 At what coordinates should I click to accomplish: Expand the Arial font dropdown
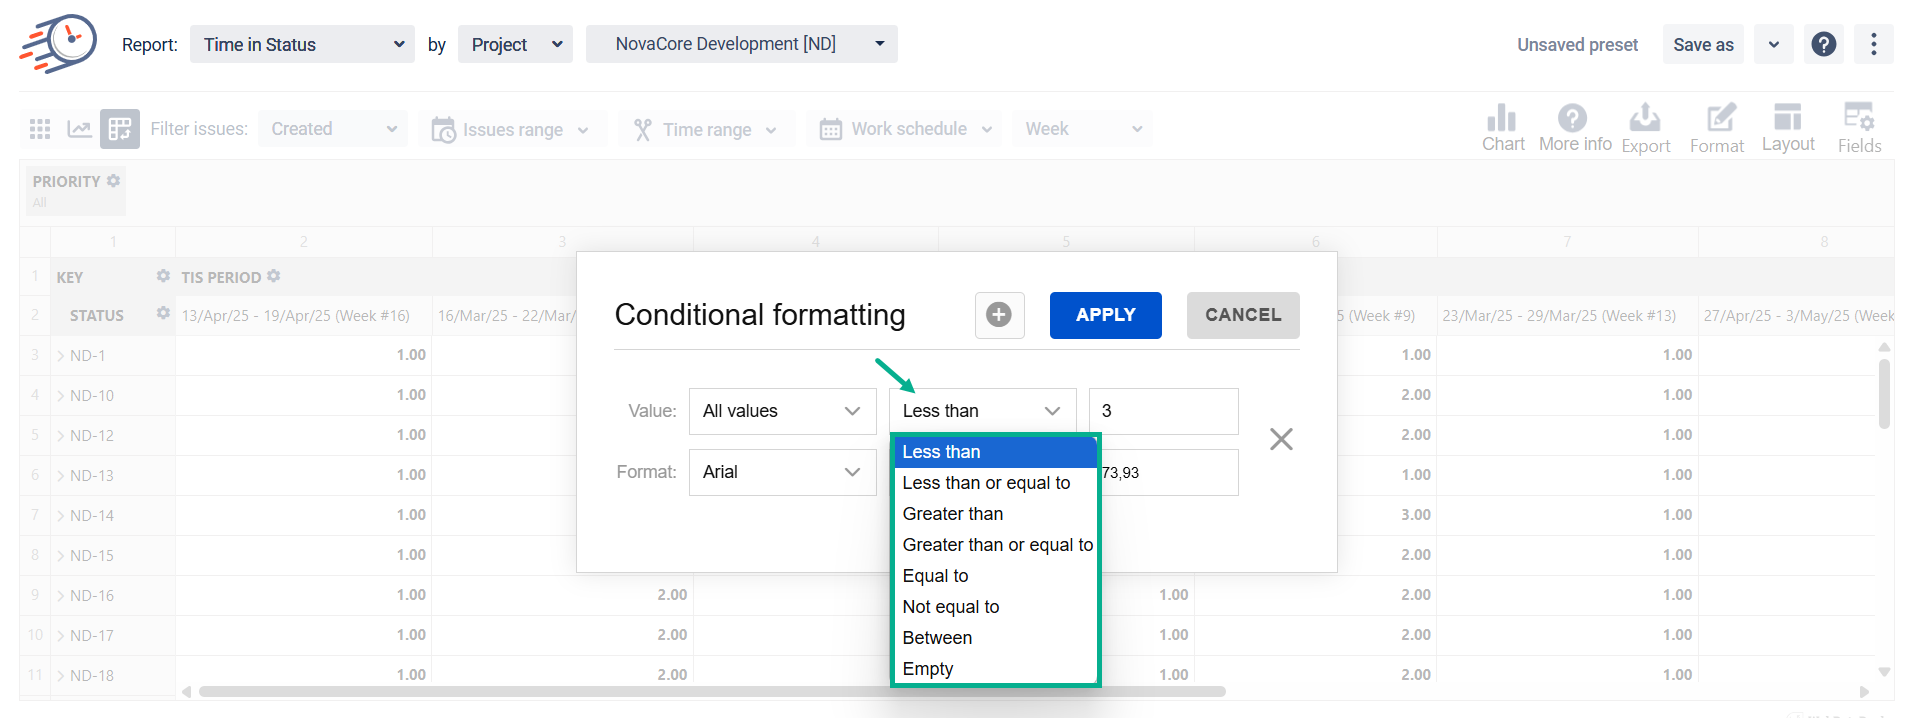pyautogui.click(x=782, y=472)
